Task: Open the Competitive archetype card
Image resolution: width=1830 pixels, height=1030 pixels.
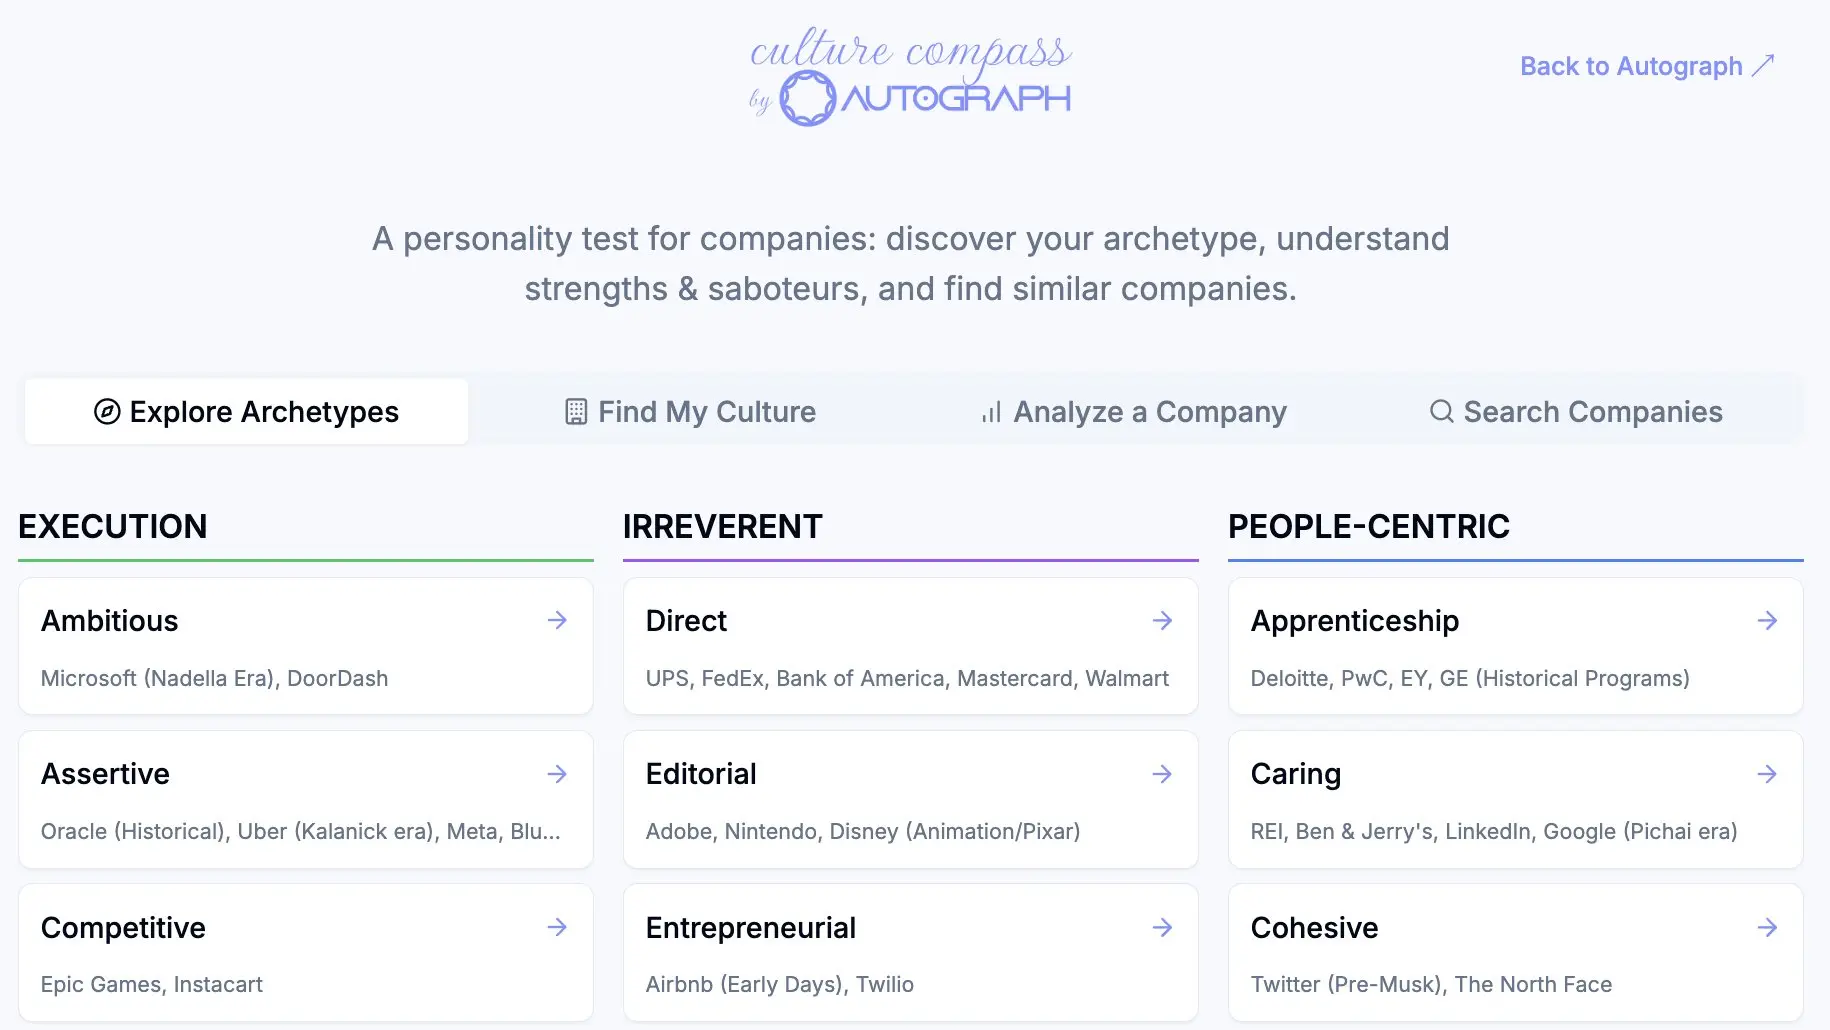Action: [x=305, y=952]
